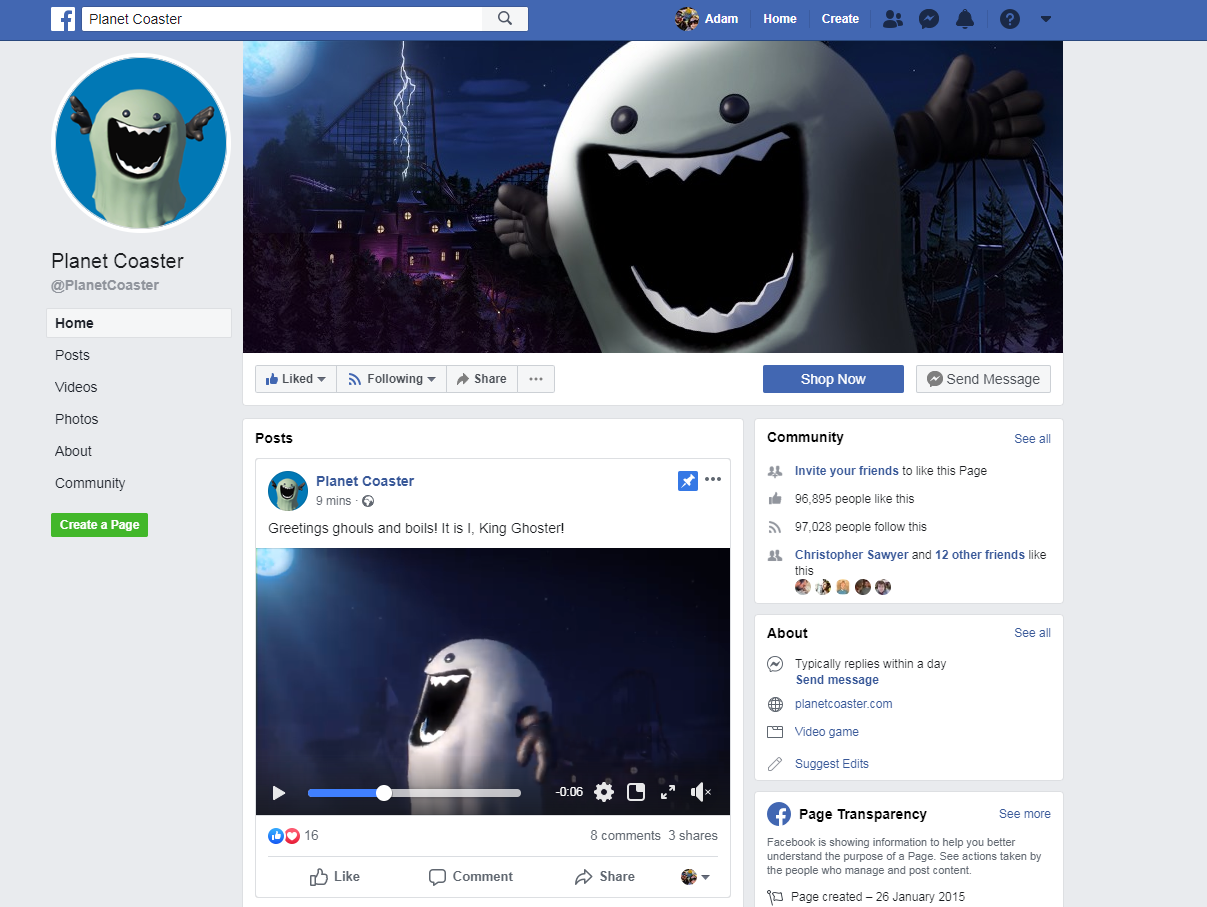Click the Video game category link

tap(827, 732)
